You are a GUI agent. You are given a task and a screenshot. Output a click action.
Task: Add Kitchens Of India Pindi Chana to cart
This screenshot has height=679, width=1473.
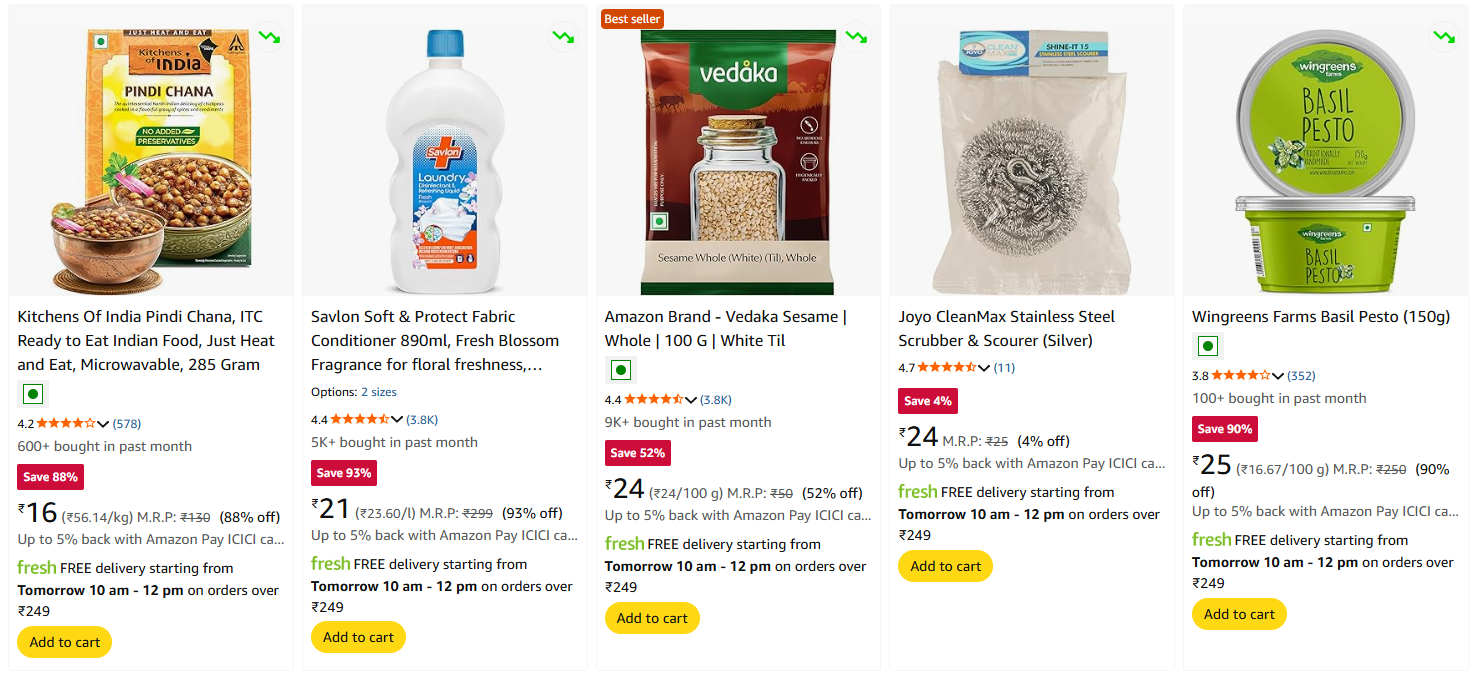(x=65, y=642)
